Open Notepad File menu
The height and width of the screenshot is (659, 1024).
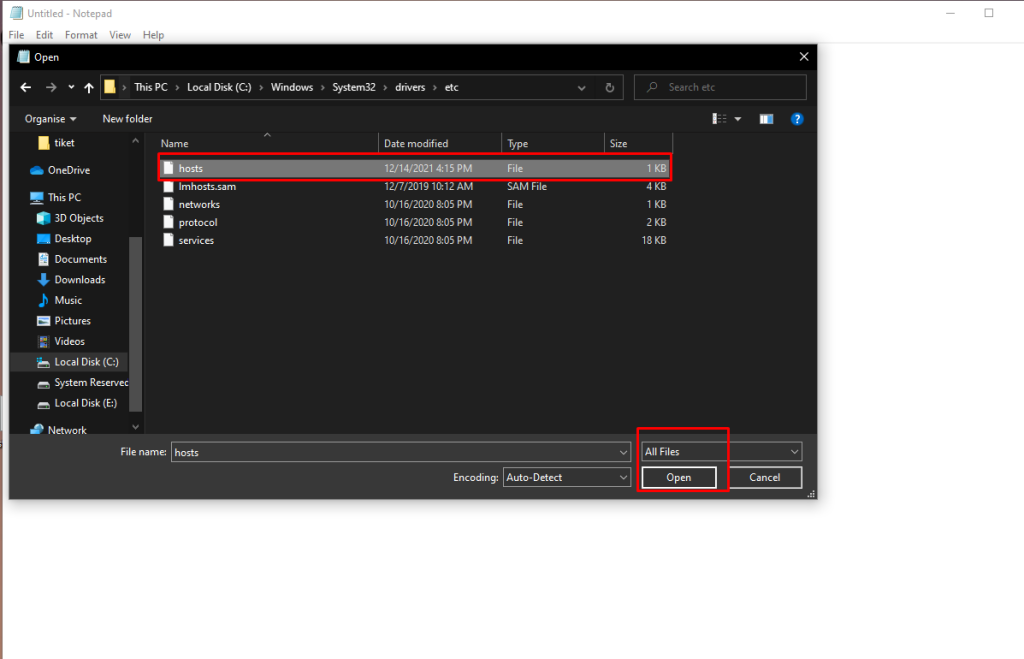tap(16, 35)
